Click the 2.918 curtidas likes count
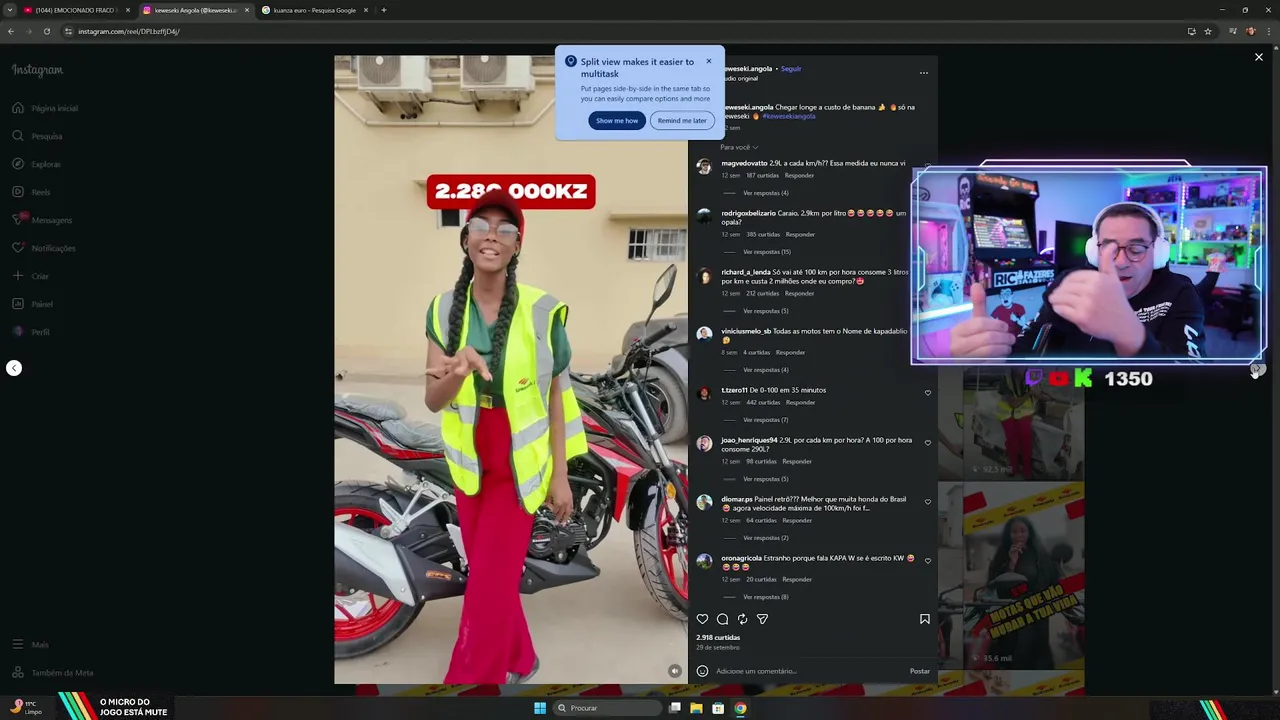 point(718,637)
